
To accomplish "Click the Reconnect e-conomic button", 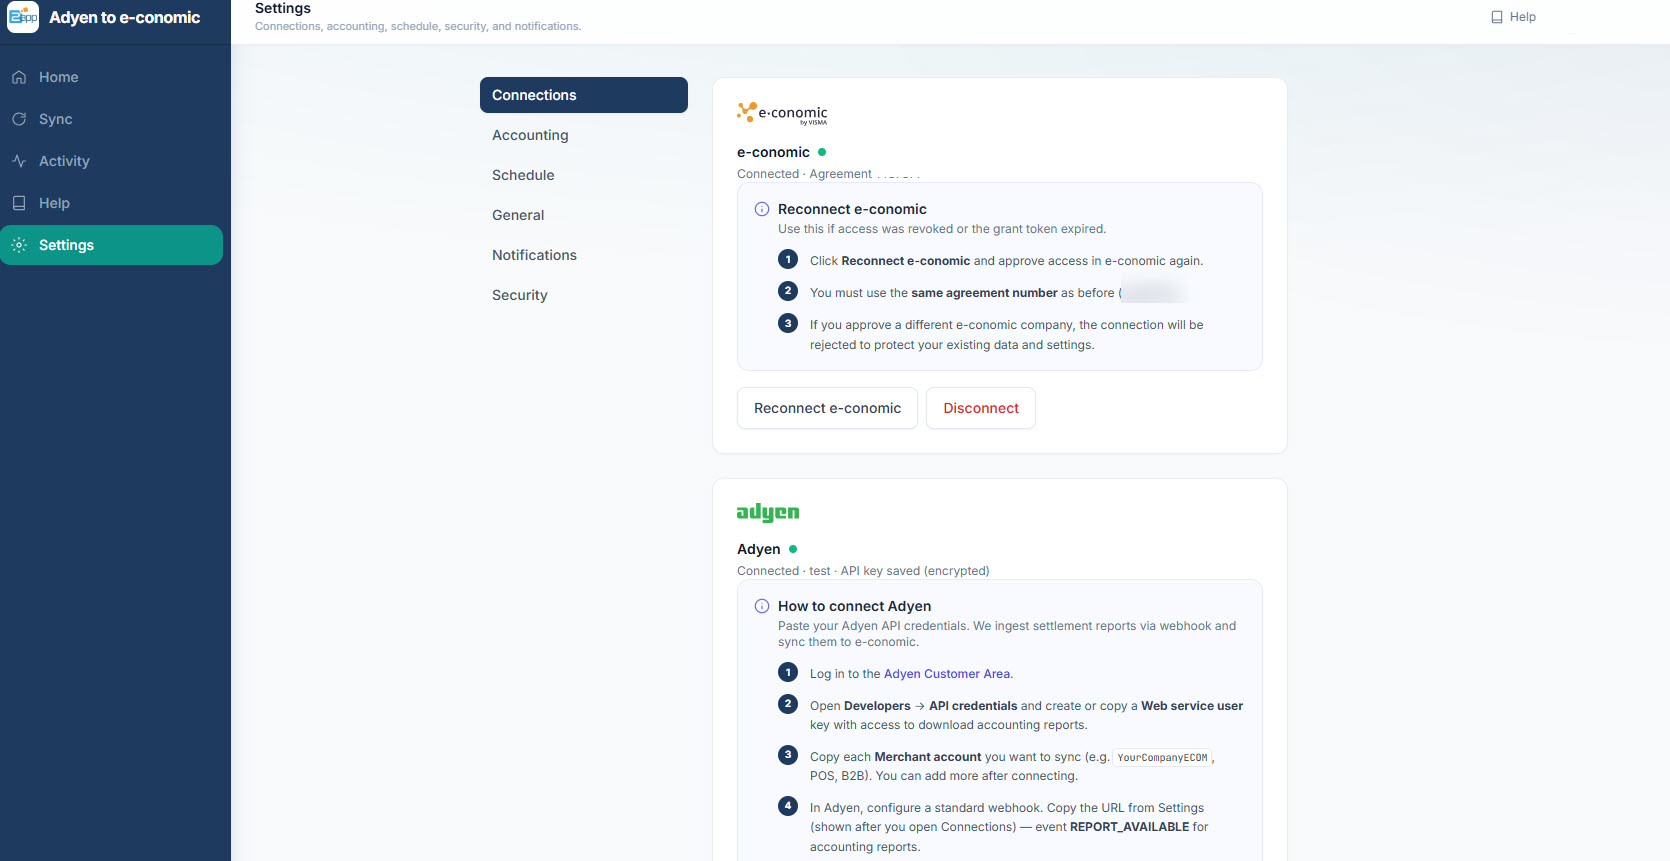I will [x=827, y=408].
